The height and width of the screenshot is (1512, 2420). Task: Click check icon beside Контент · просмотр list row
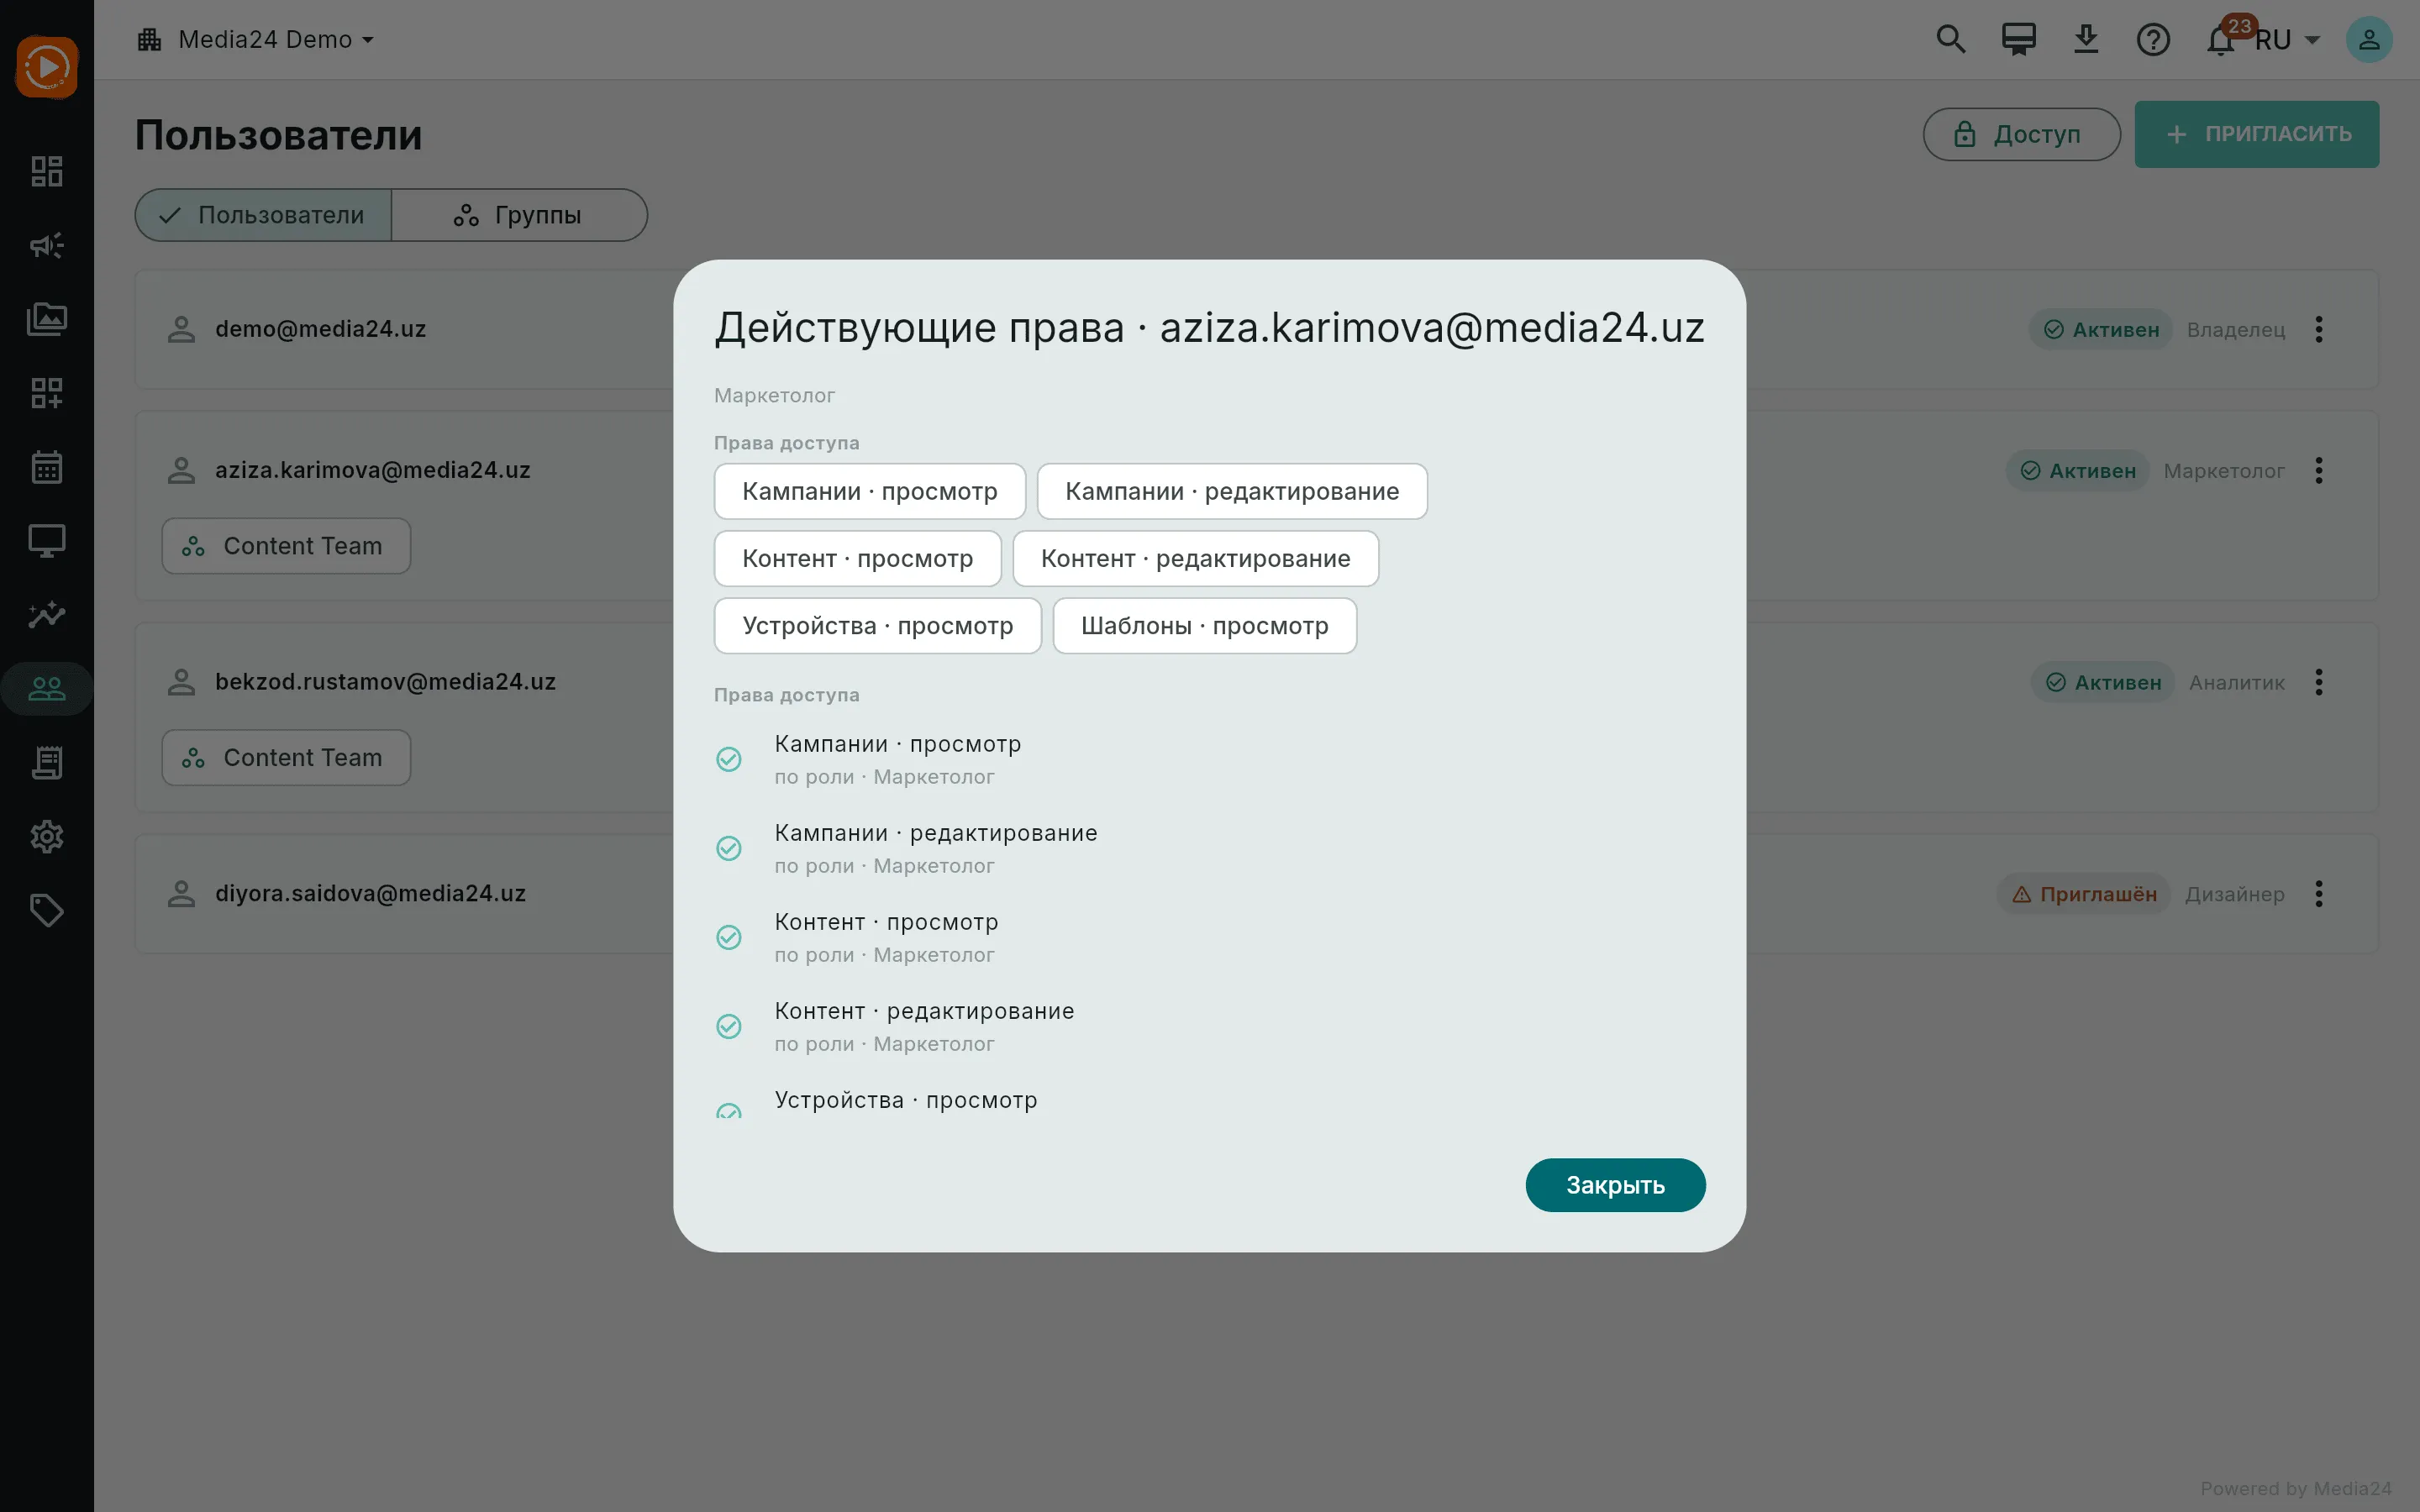(729, 937)
